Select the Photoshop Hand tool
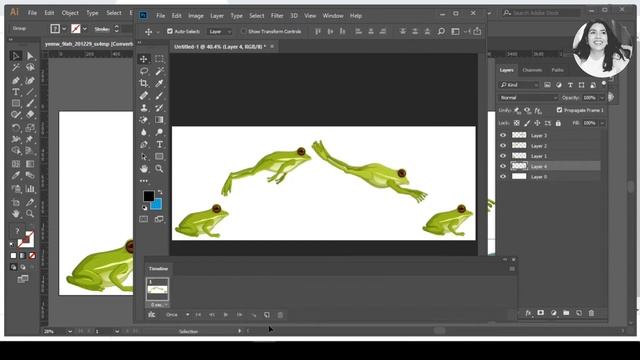The image size is (640, 360). click(x=144, y=169)
